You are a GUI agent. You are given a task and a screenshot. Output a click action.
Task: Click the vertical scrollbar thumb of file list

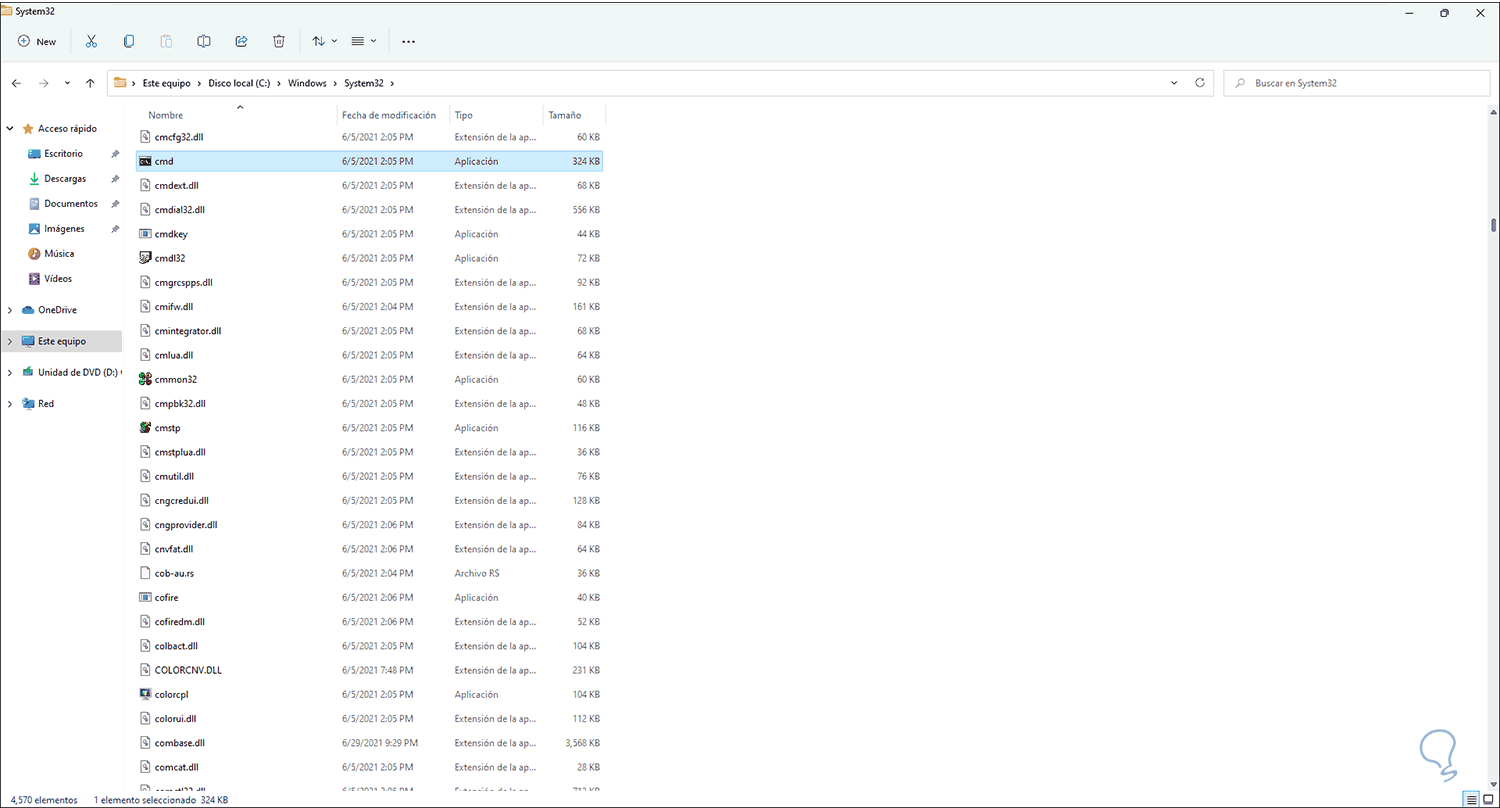coord(1492,225)
